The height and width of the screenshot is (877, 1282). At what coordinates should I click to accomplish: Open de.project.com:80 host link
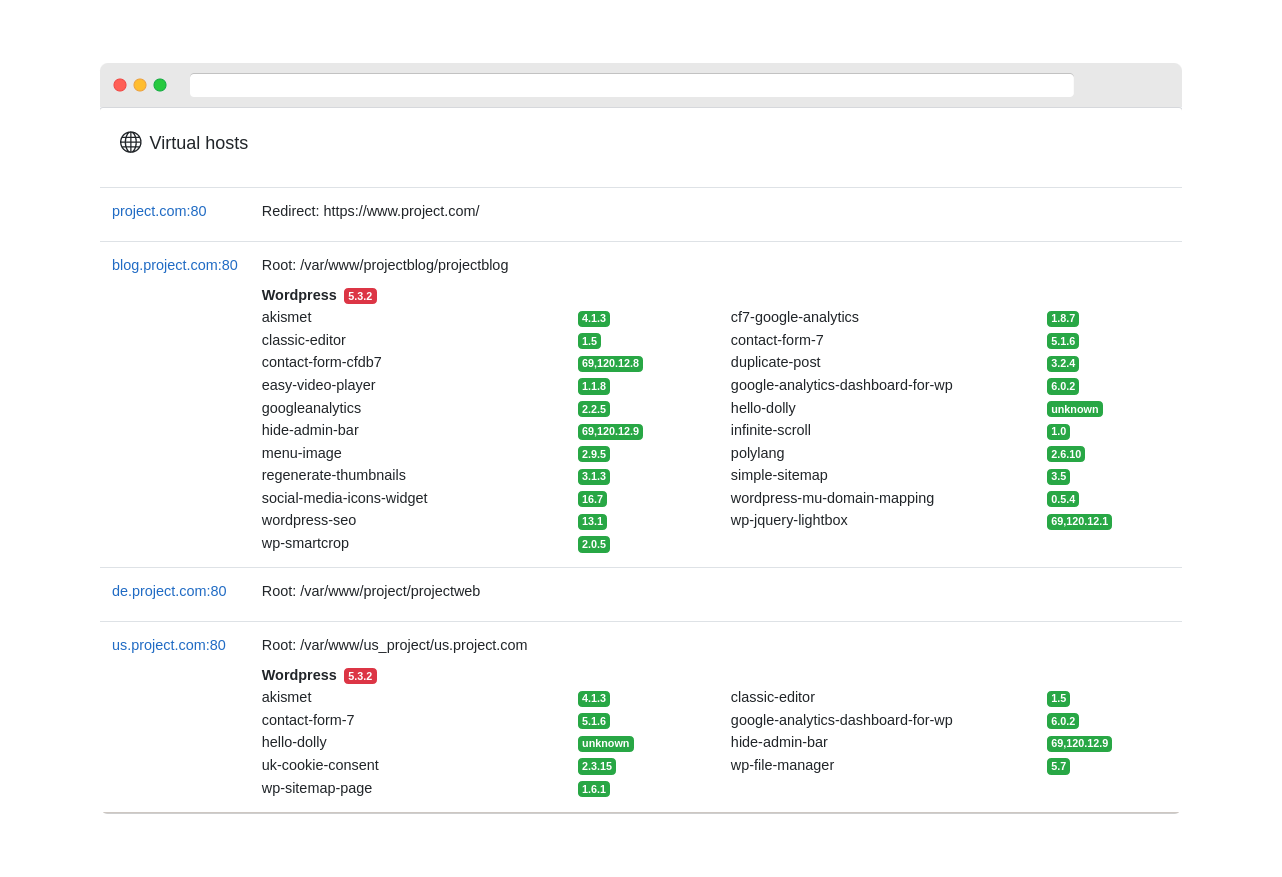click(169, 591)
